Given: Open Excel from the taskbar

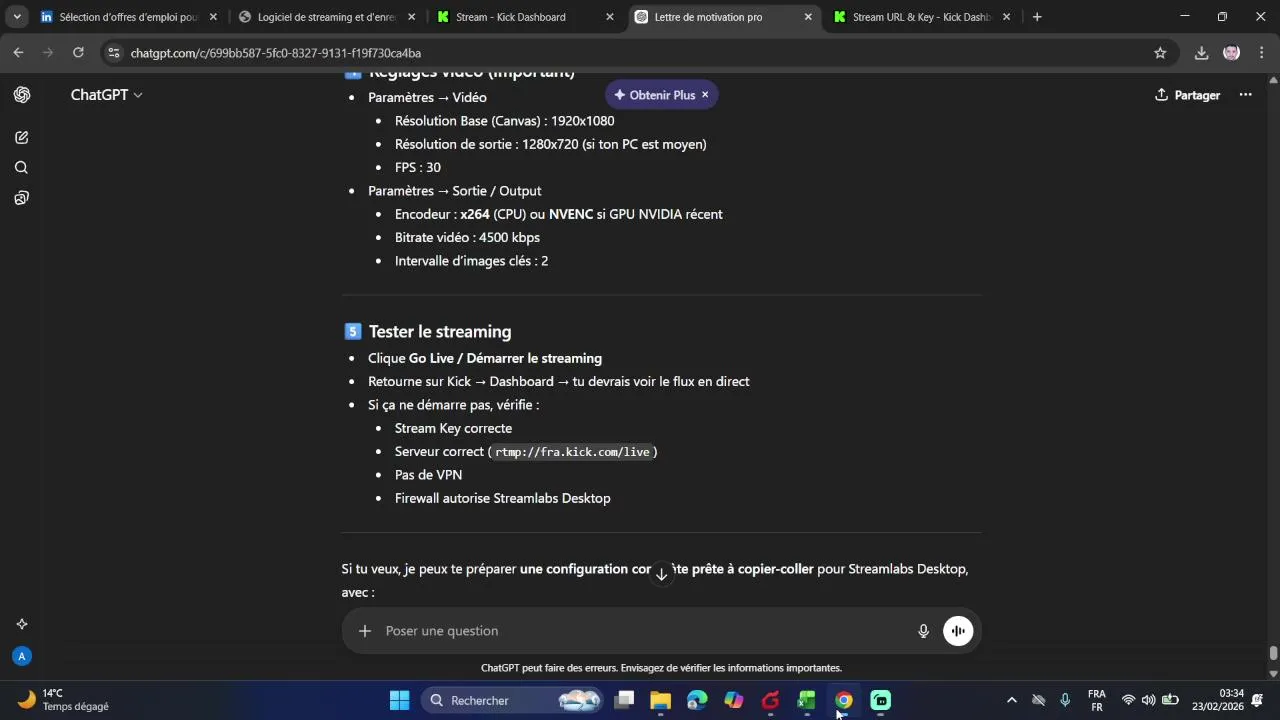Looking at the screenshot, I should (x=807, y=701).
